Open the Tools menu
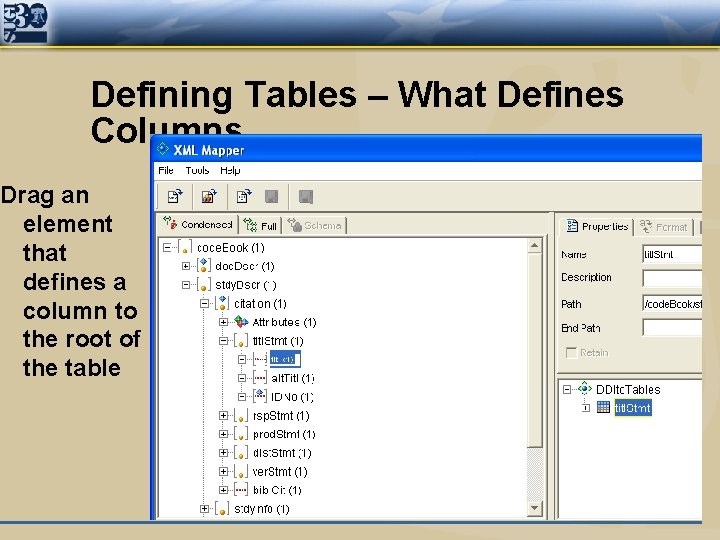Screen dimensions: 720x540 pyautogui.click(x=197, y=170)
